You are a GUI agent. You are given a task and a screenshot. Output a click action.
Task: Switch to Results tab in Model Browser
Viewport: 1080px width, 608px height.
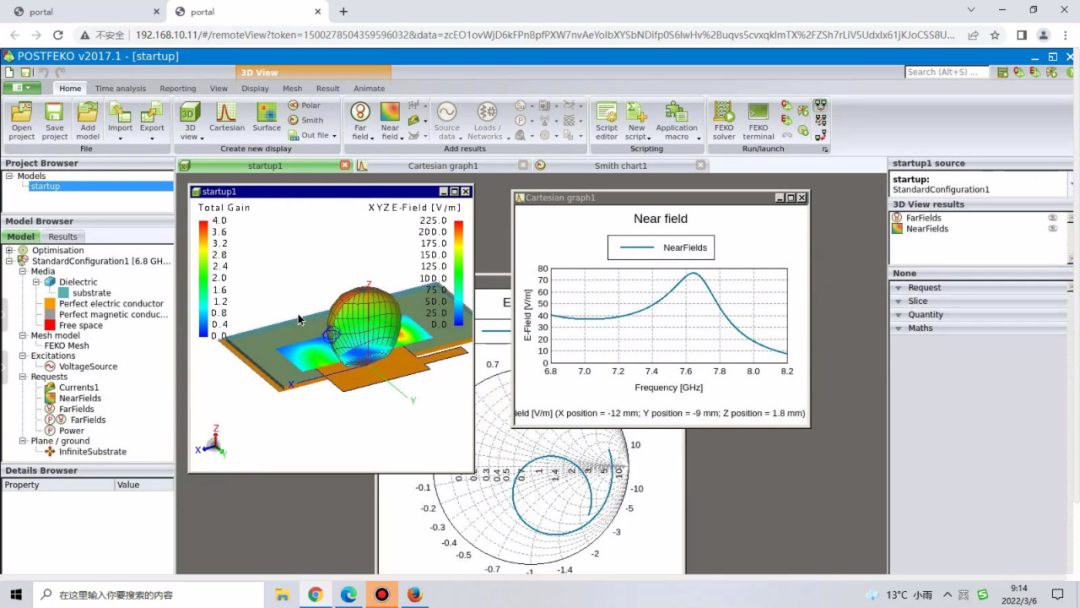coord(63,236)
